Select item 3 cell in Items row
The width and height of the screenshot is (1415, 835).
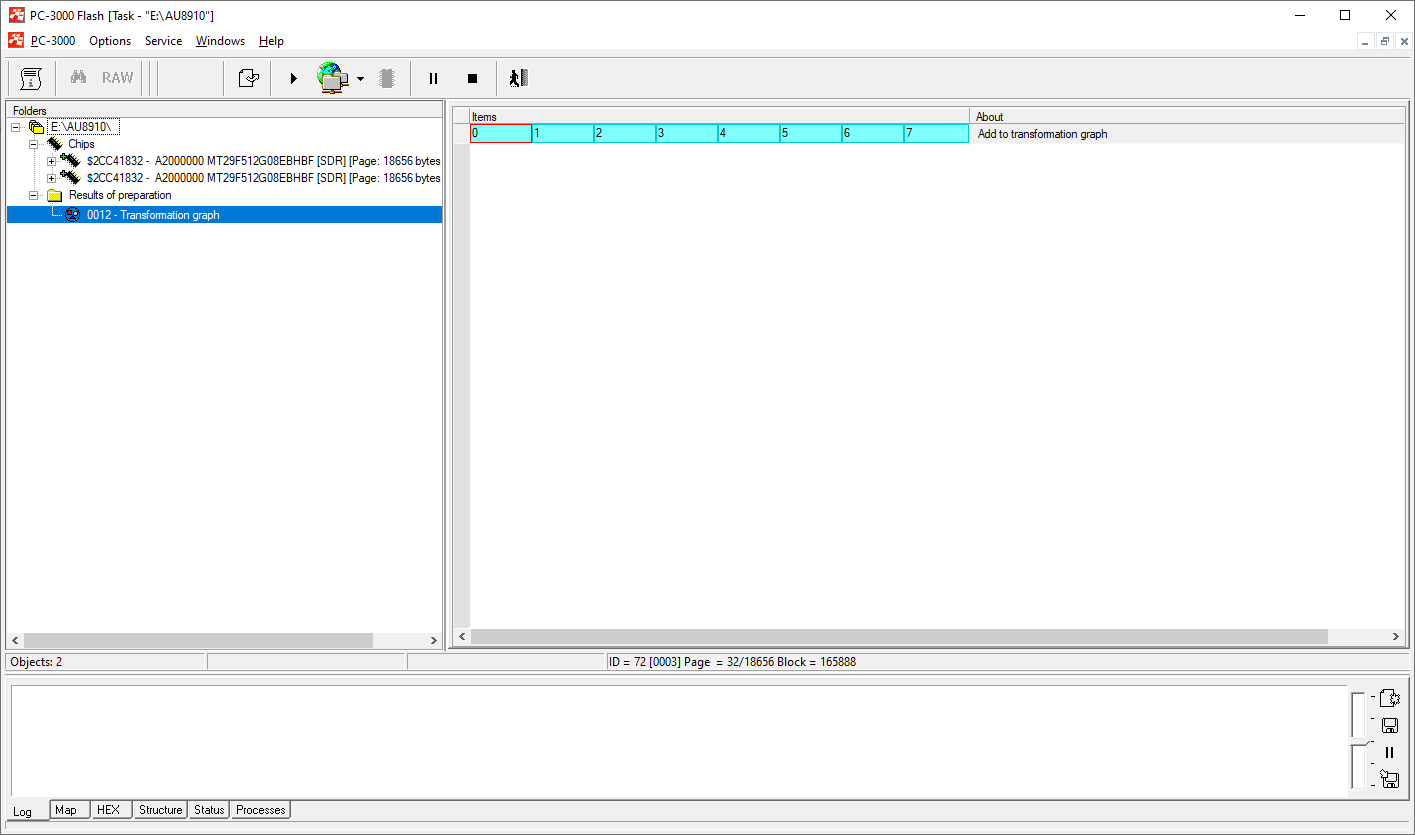(x=686, y=133)
